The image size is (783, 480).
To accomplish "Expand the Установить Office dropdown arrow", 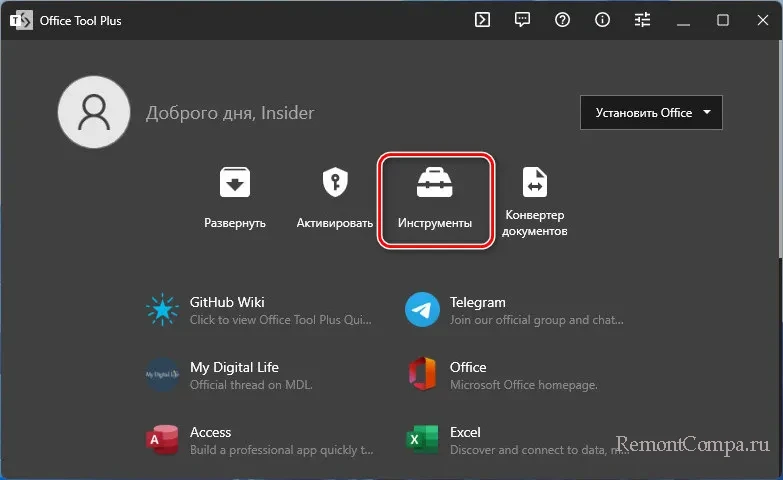I will click(707, 113).
